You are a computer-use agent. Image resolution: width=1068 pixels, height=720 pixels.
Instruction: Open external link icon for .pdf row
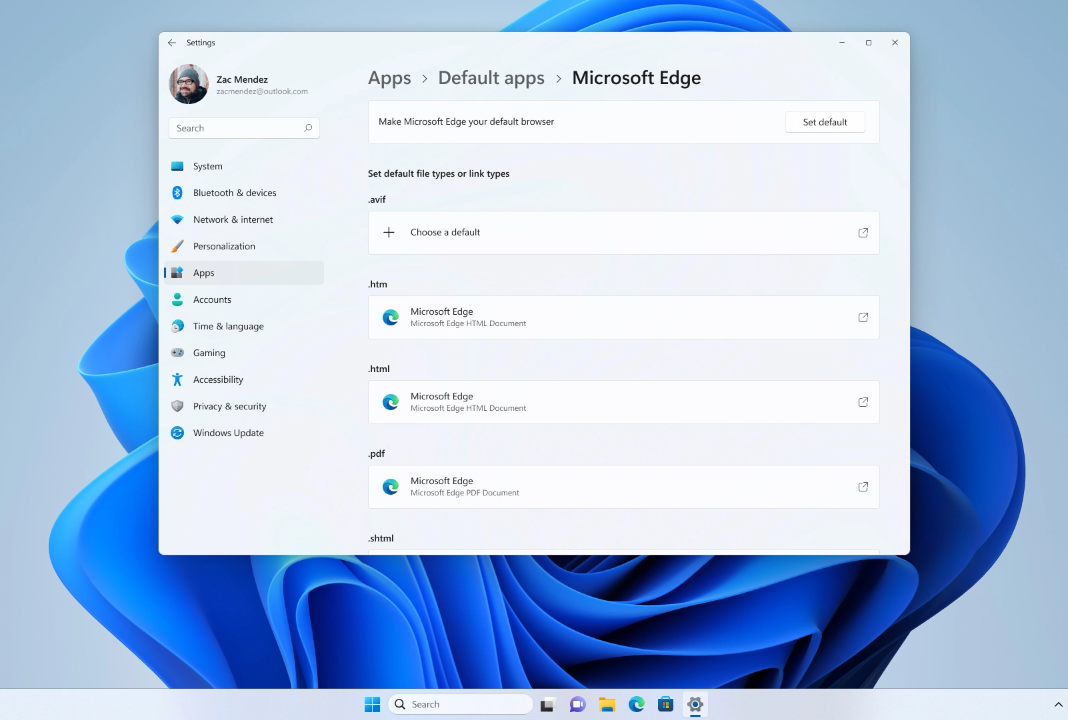click(x=863, y=487)
